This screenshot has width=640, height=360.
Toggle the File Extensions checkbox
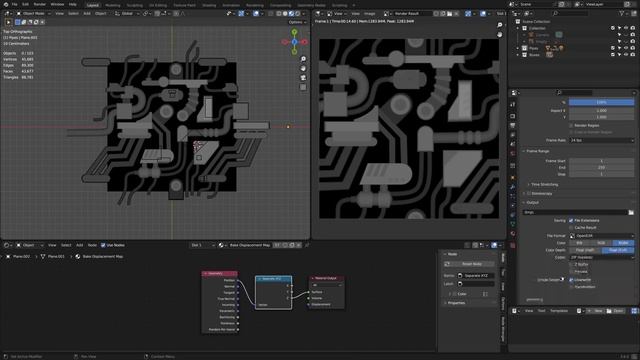pyautogui.click(x=571, y=220)
